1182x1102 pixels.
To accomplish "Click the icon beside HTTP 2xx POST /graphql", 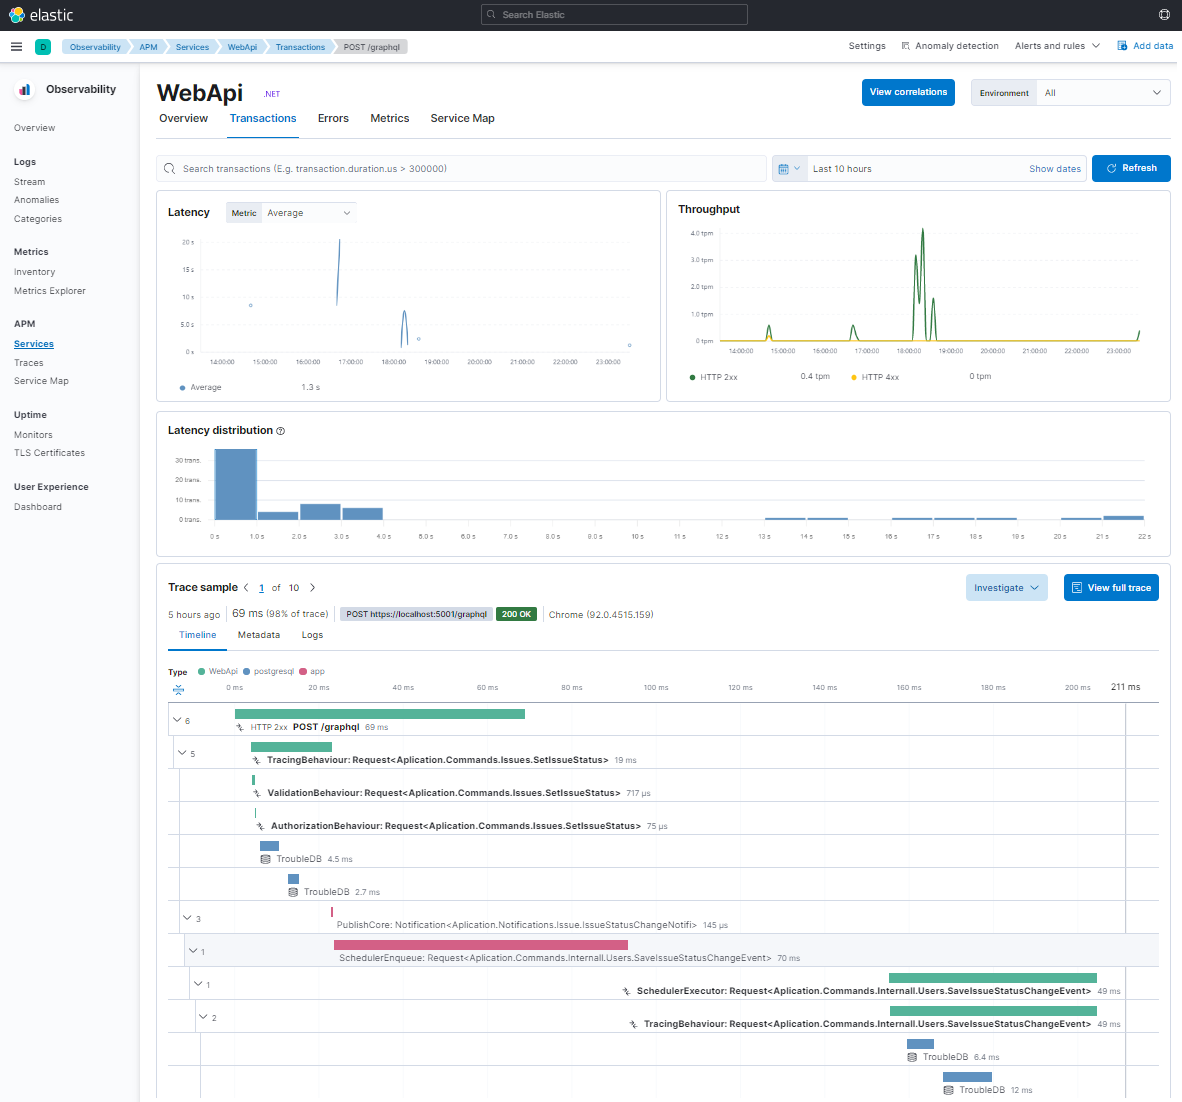I will point(240,727).
